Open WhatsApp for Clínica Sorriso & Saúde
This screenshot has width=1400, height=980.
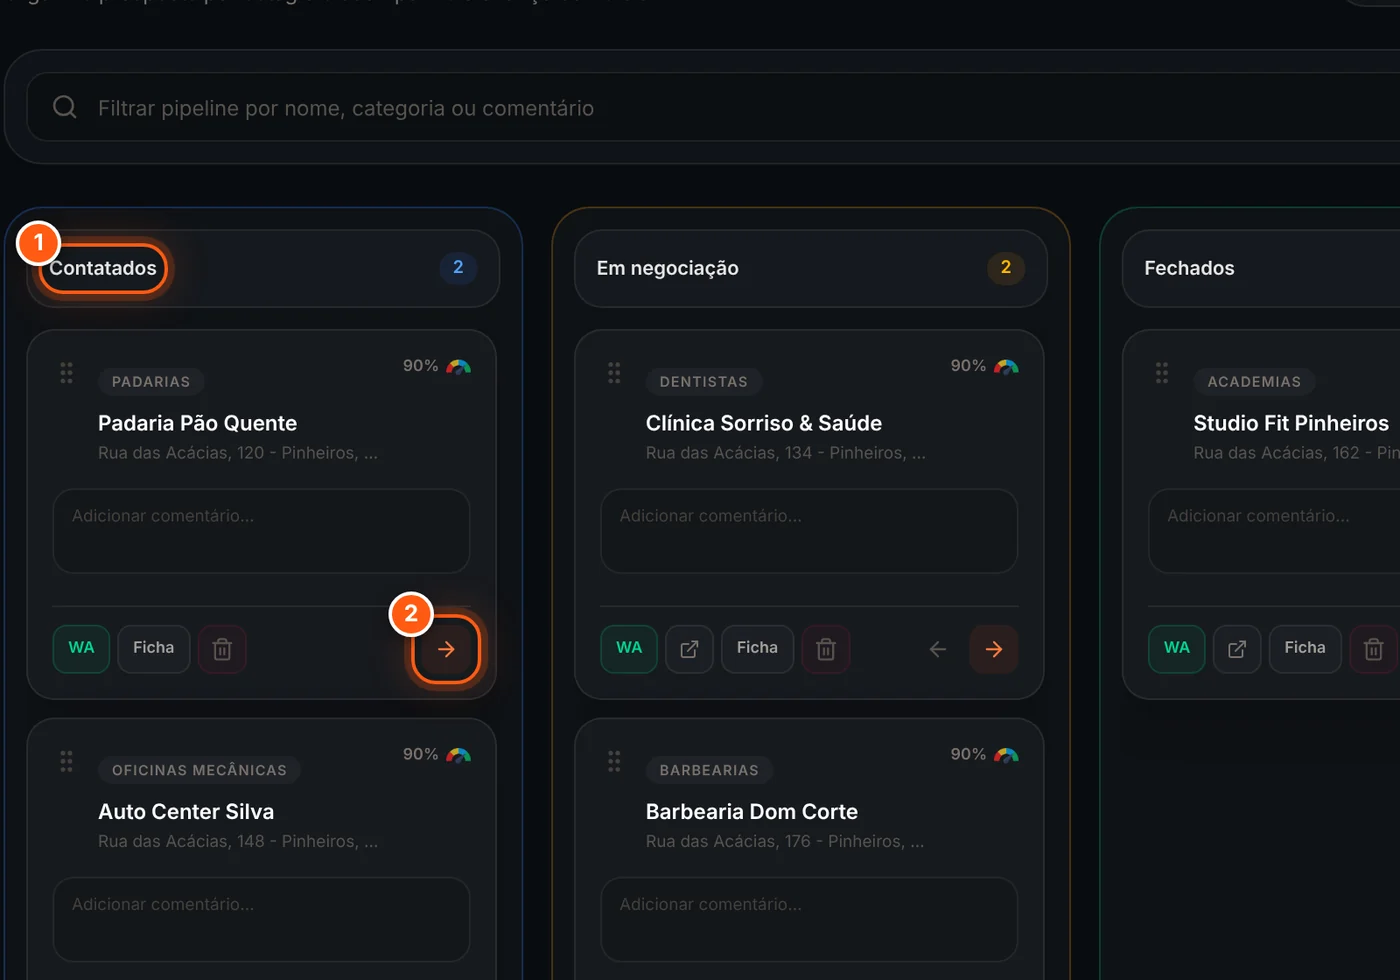pyautogui.click(x=629, y=648)
